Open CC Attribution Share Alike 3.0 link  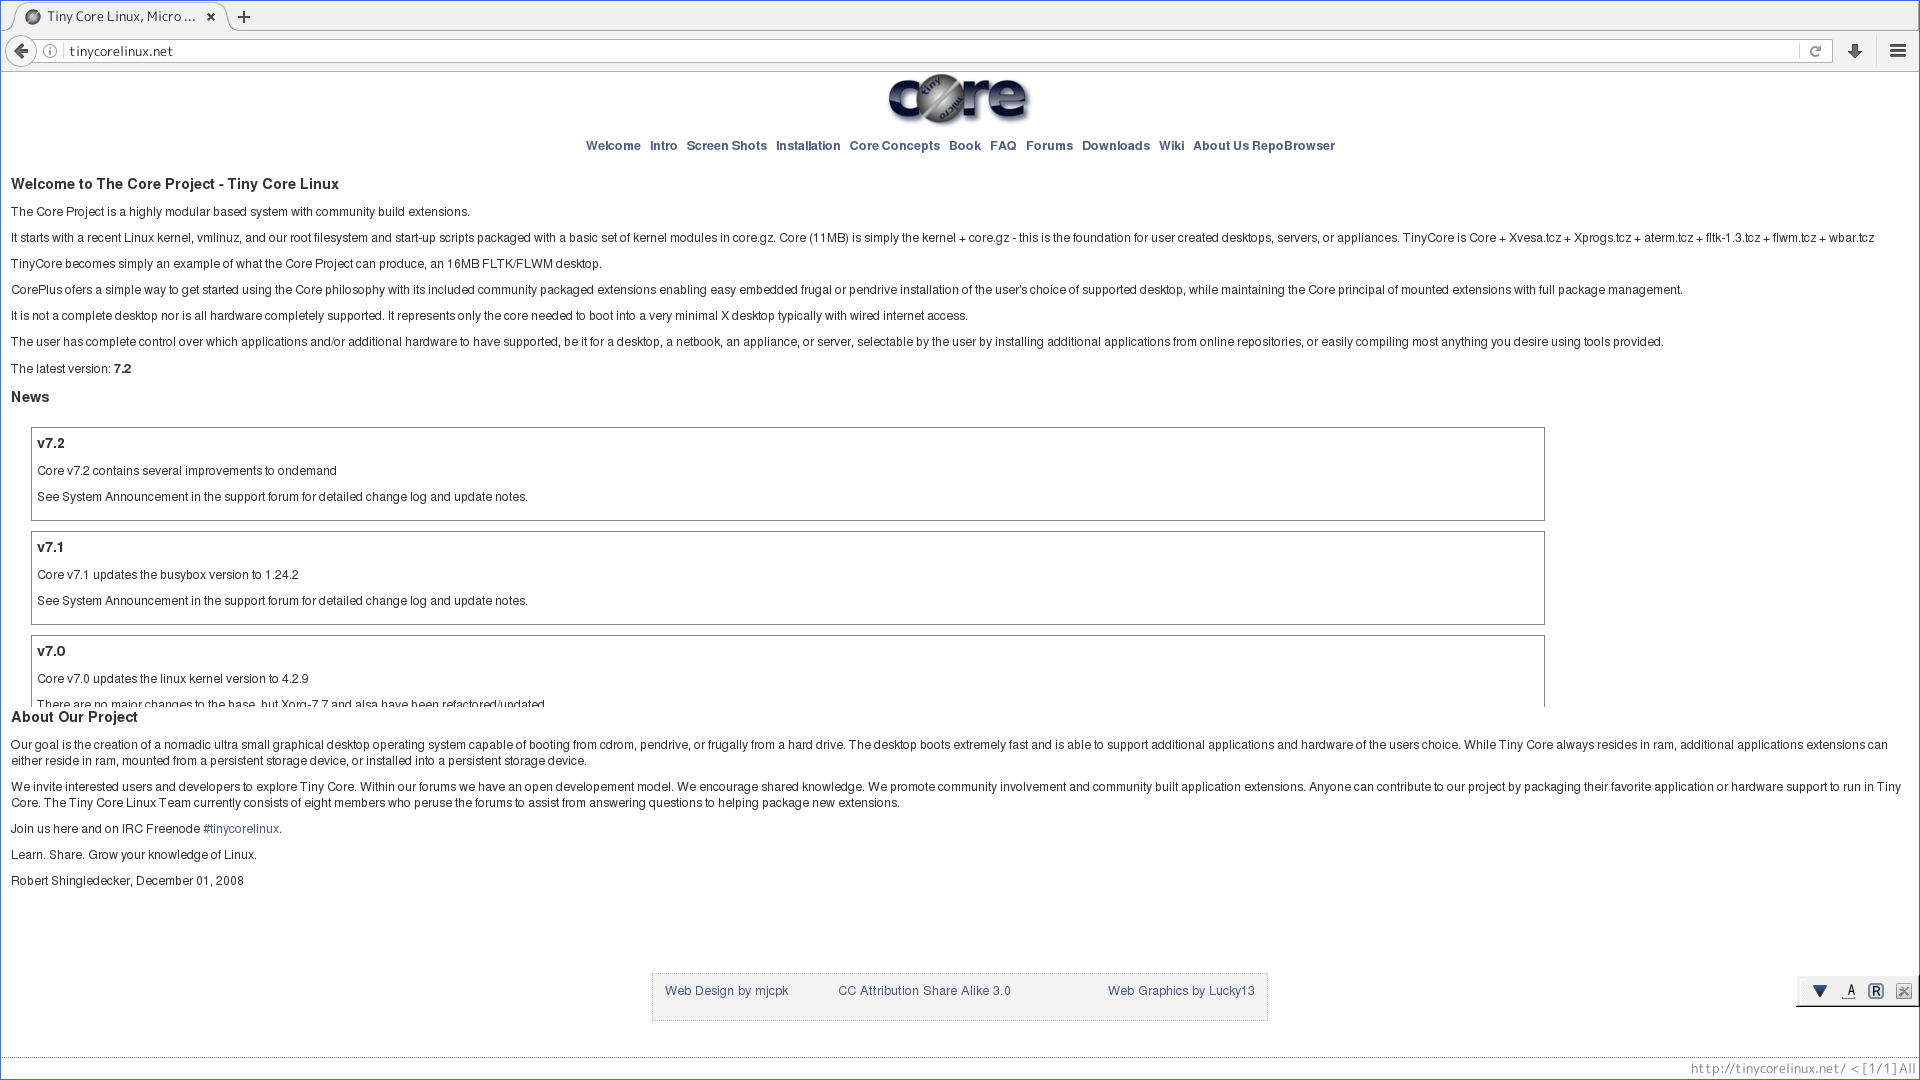(x=924, y=991)
